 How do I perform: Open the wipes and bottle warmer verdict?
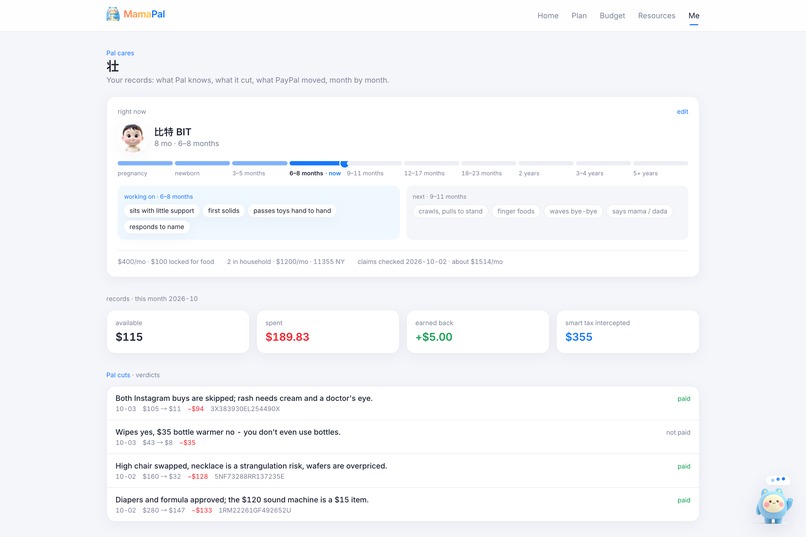coord(403,437)
